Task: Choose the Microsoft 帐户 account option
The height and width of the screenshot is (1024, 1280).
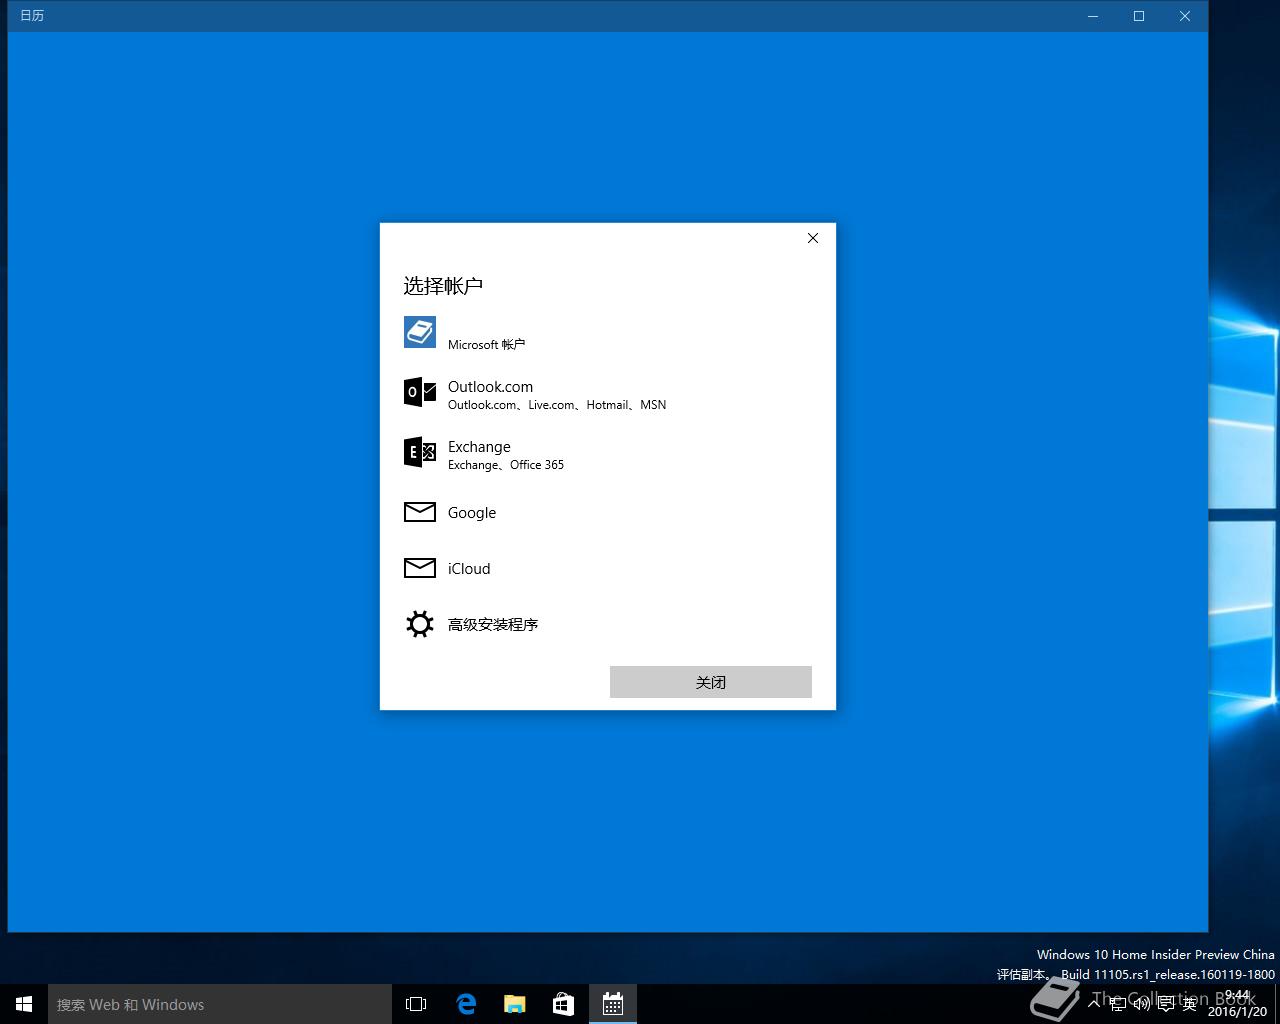Action: (x=607, y=333)
